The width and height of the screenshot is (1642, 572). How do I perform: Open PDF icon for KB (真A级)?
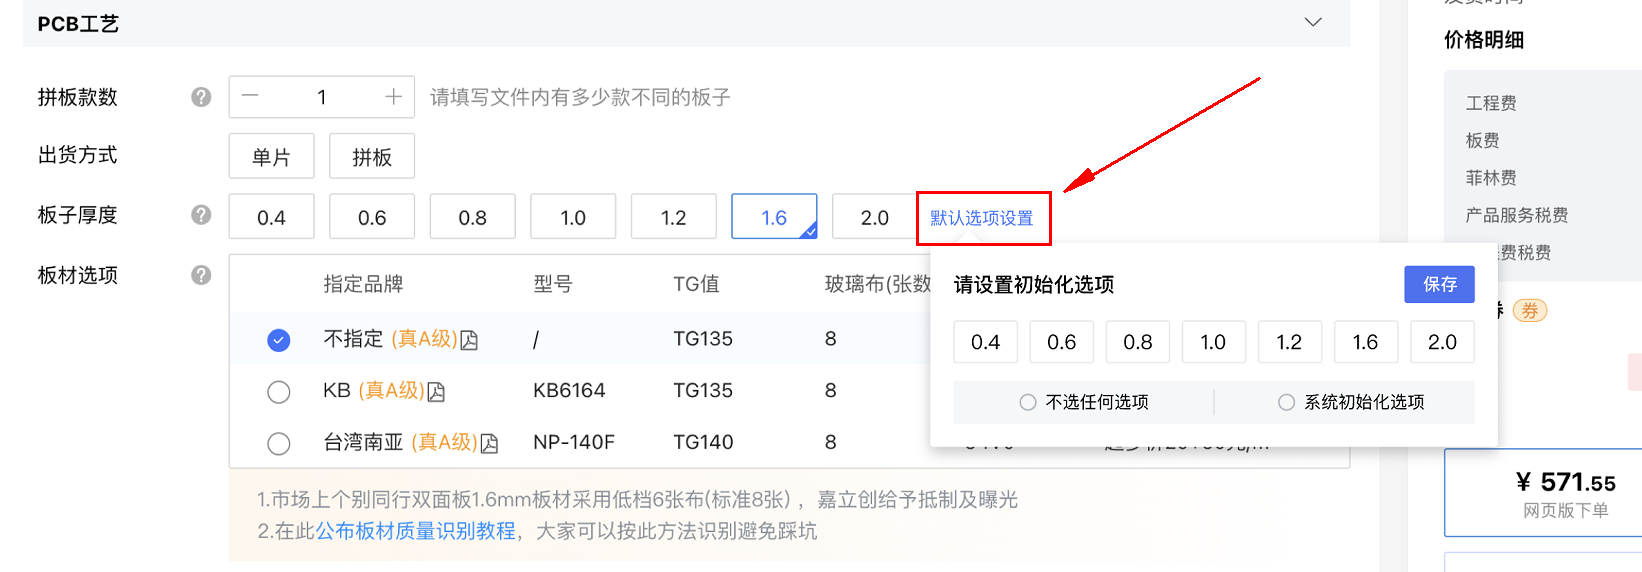pyautogui.click(x=436, y=392)
